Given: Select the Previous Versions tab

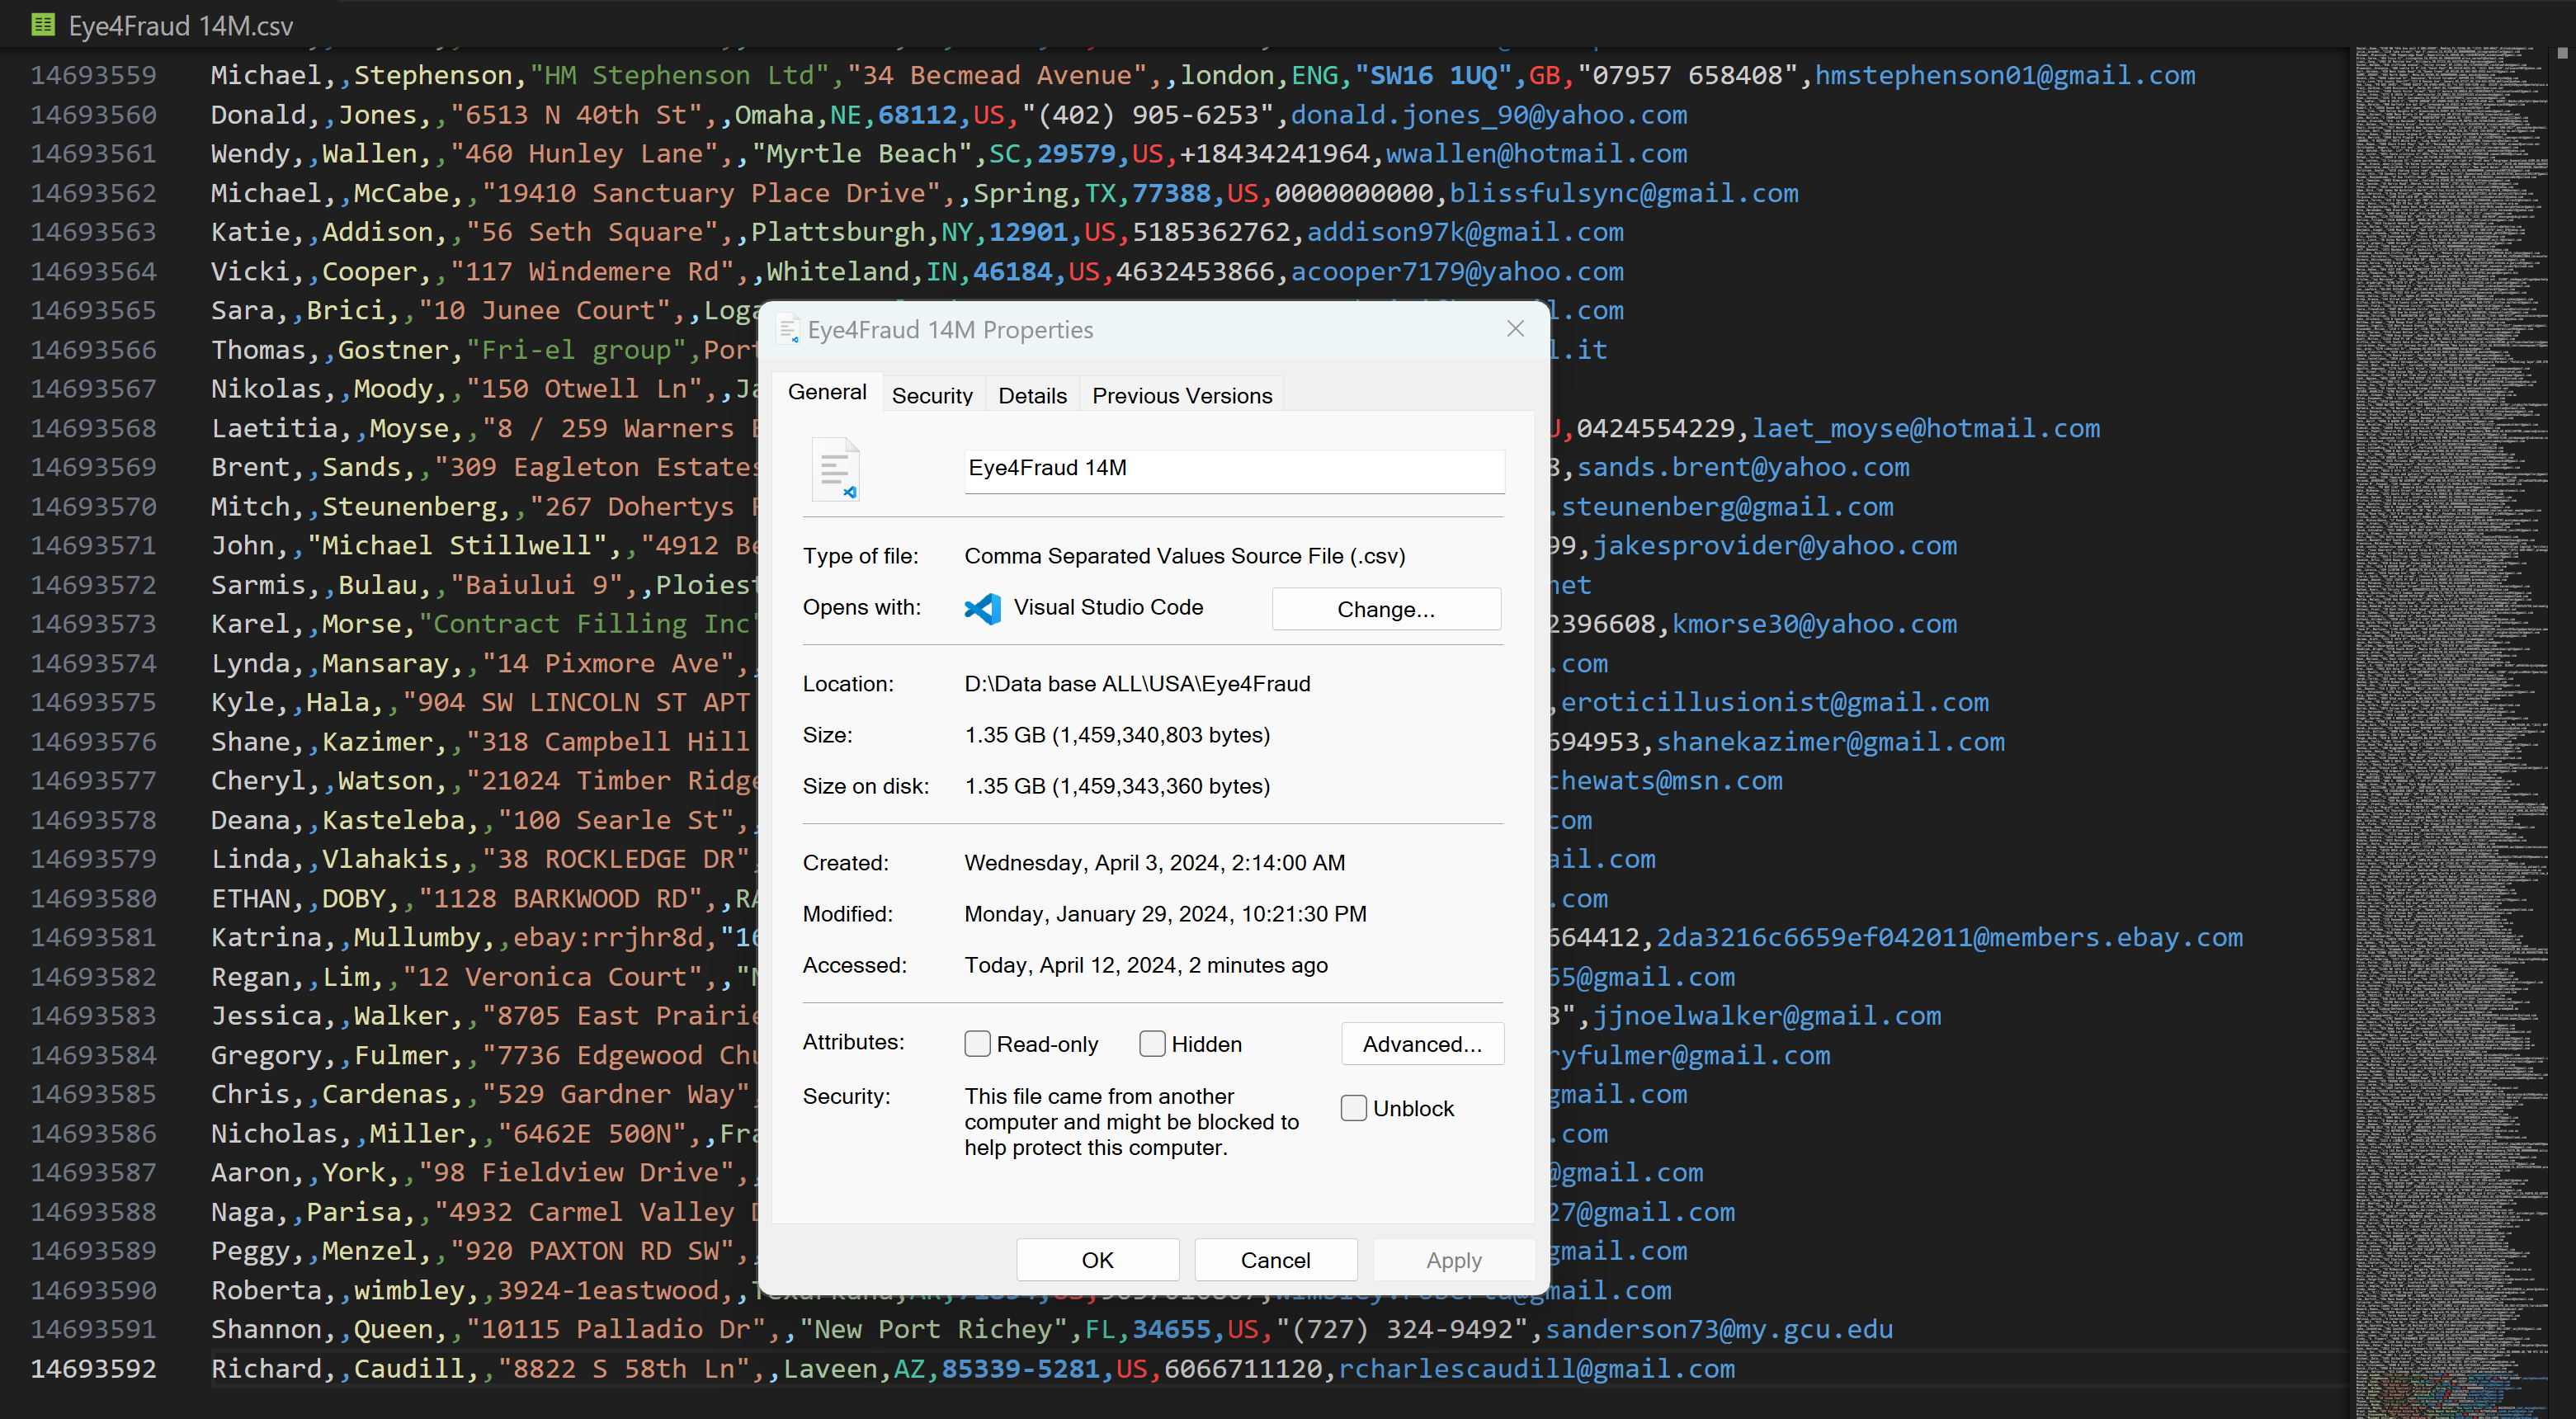Looking at the screenshot, I should pyautogui.click(x=1181, y=395).
